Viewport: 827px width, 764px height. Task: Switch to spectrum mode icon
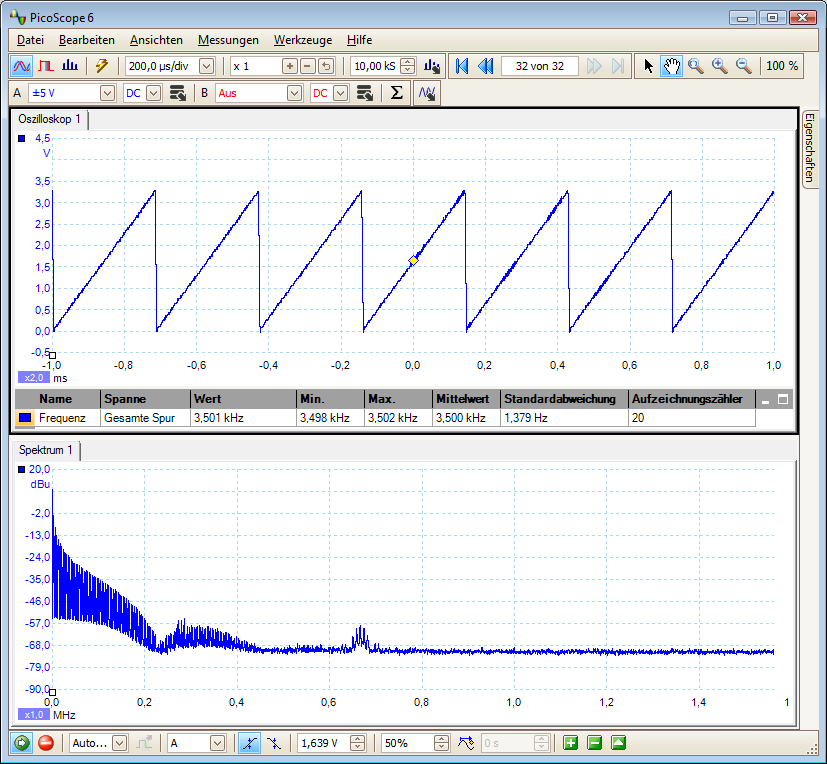point(69,66)
